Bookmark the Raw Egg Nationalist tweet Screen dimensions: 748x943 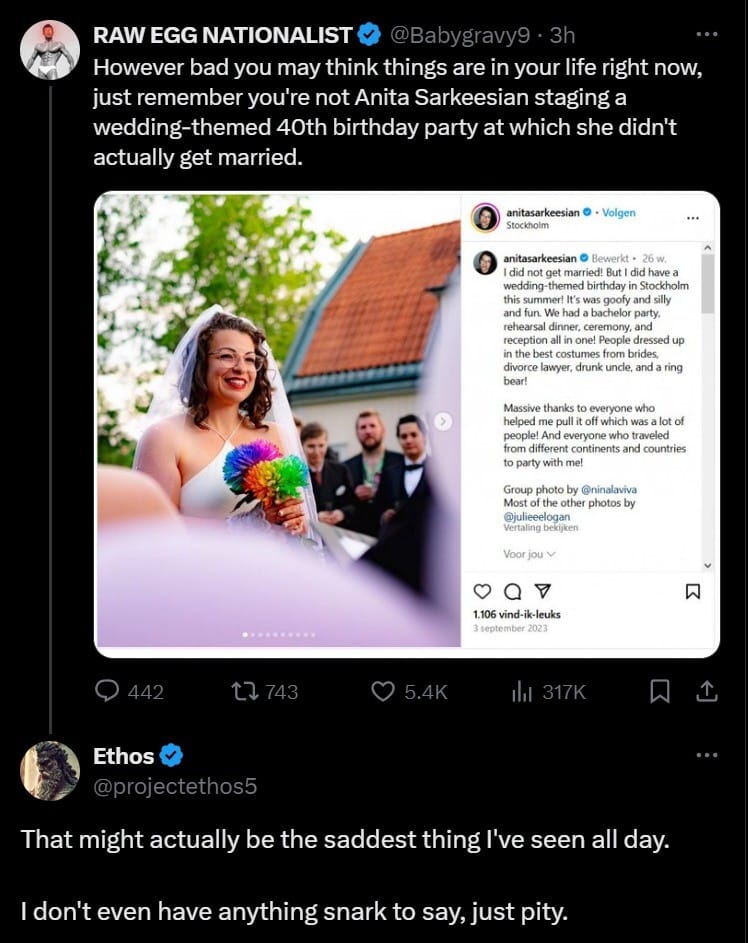[660, 692]
